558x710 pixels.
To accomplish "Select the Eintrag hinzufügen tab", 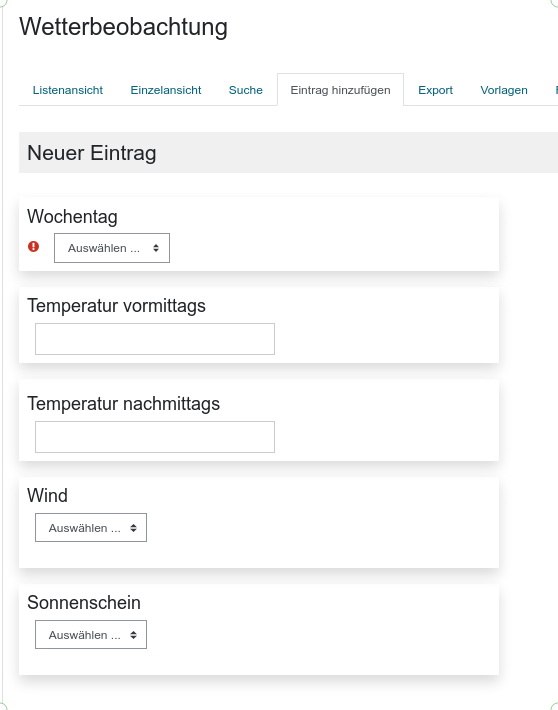I will [x=341, y=90].
